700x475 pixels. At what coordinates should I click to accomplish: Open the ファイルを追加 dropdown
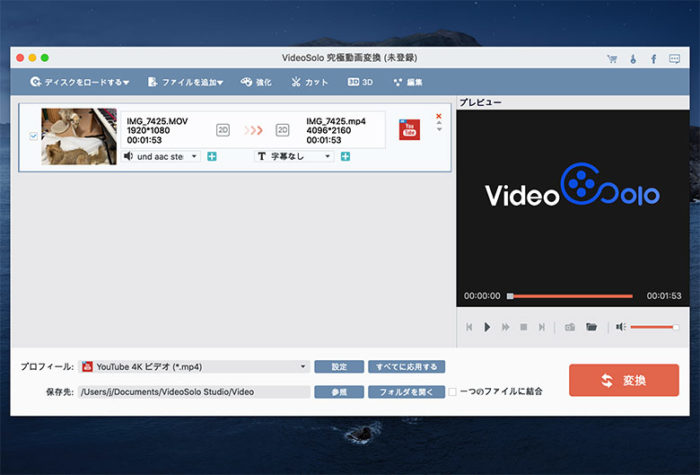(x=185, y=82)
